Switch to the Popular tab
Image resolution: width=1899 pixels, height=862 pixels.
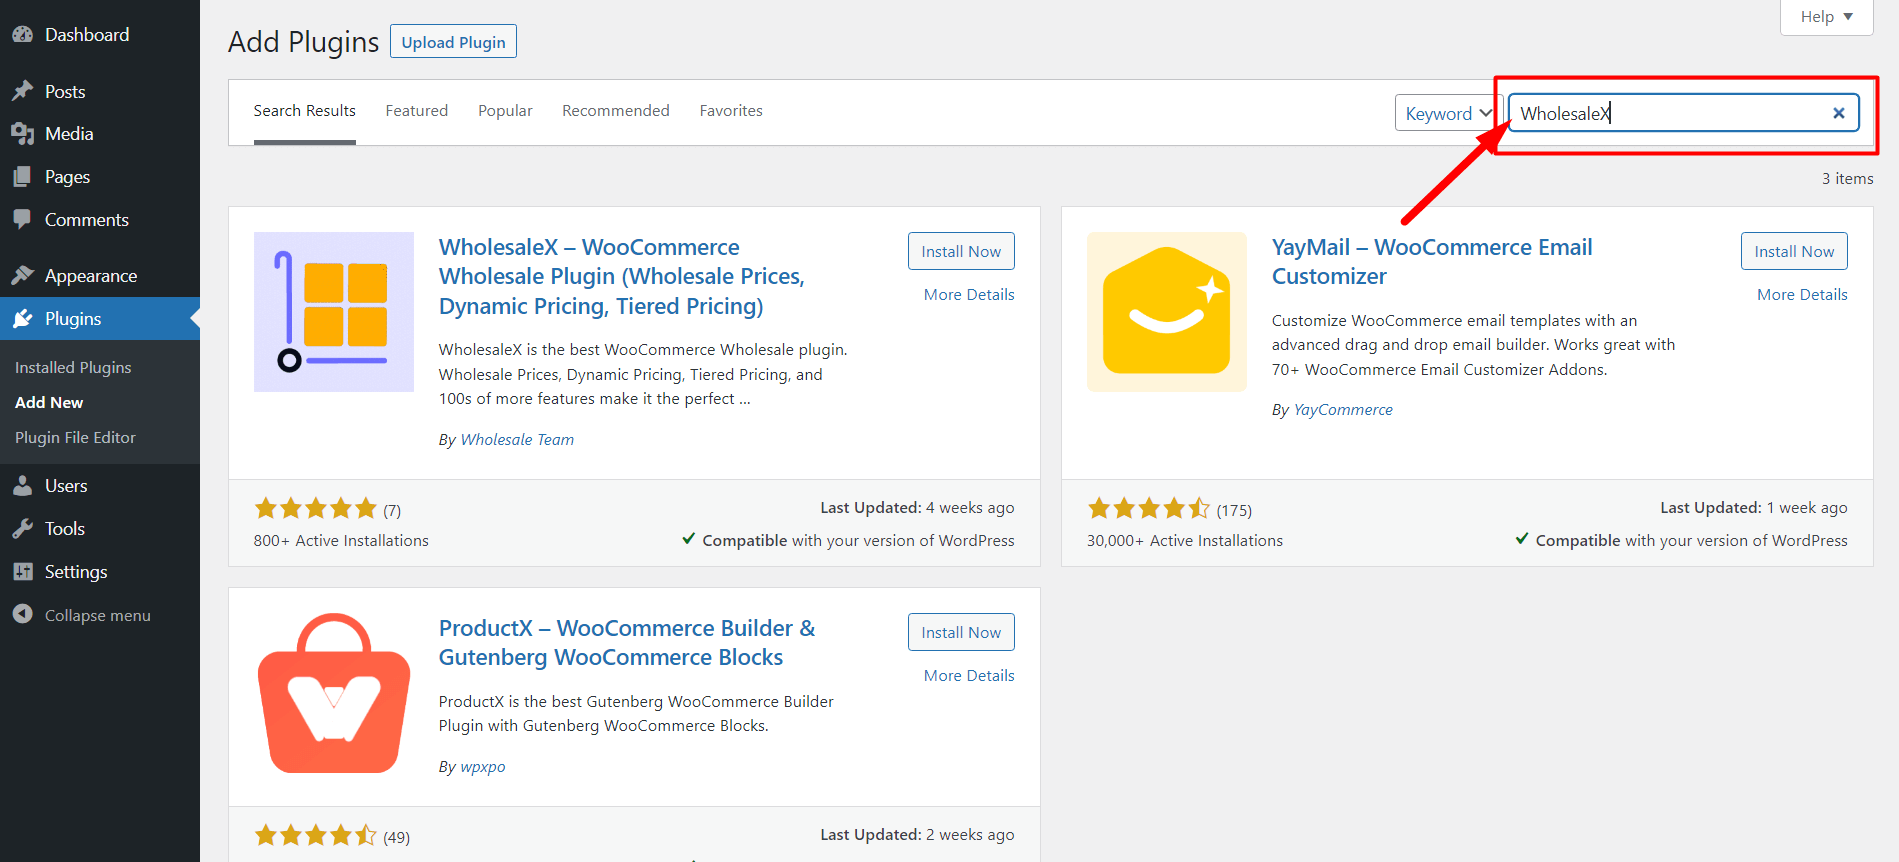[505, 111]
